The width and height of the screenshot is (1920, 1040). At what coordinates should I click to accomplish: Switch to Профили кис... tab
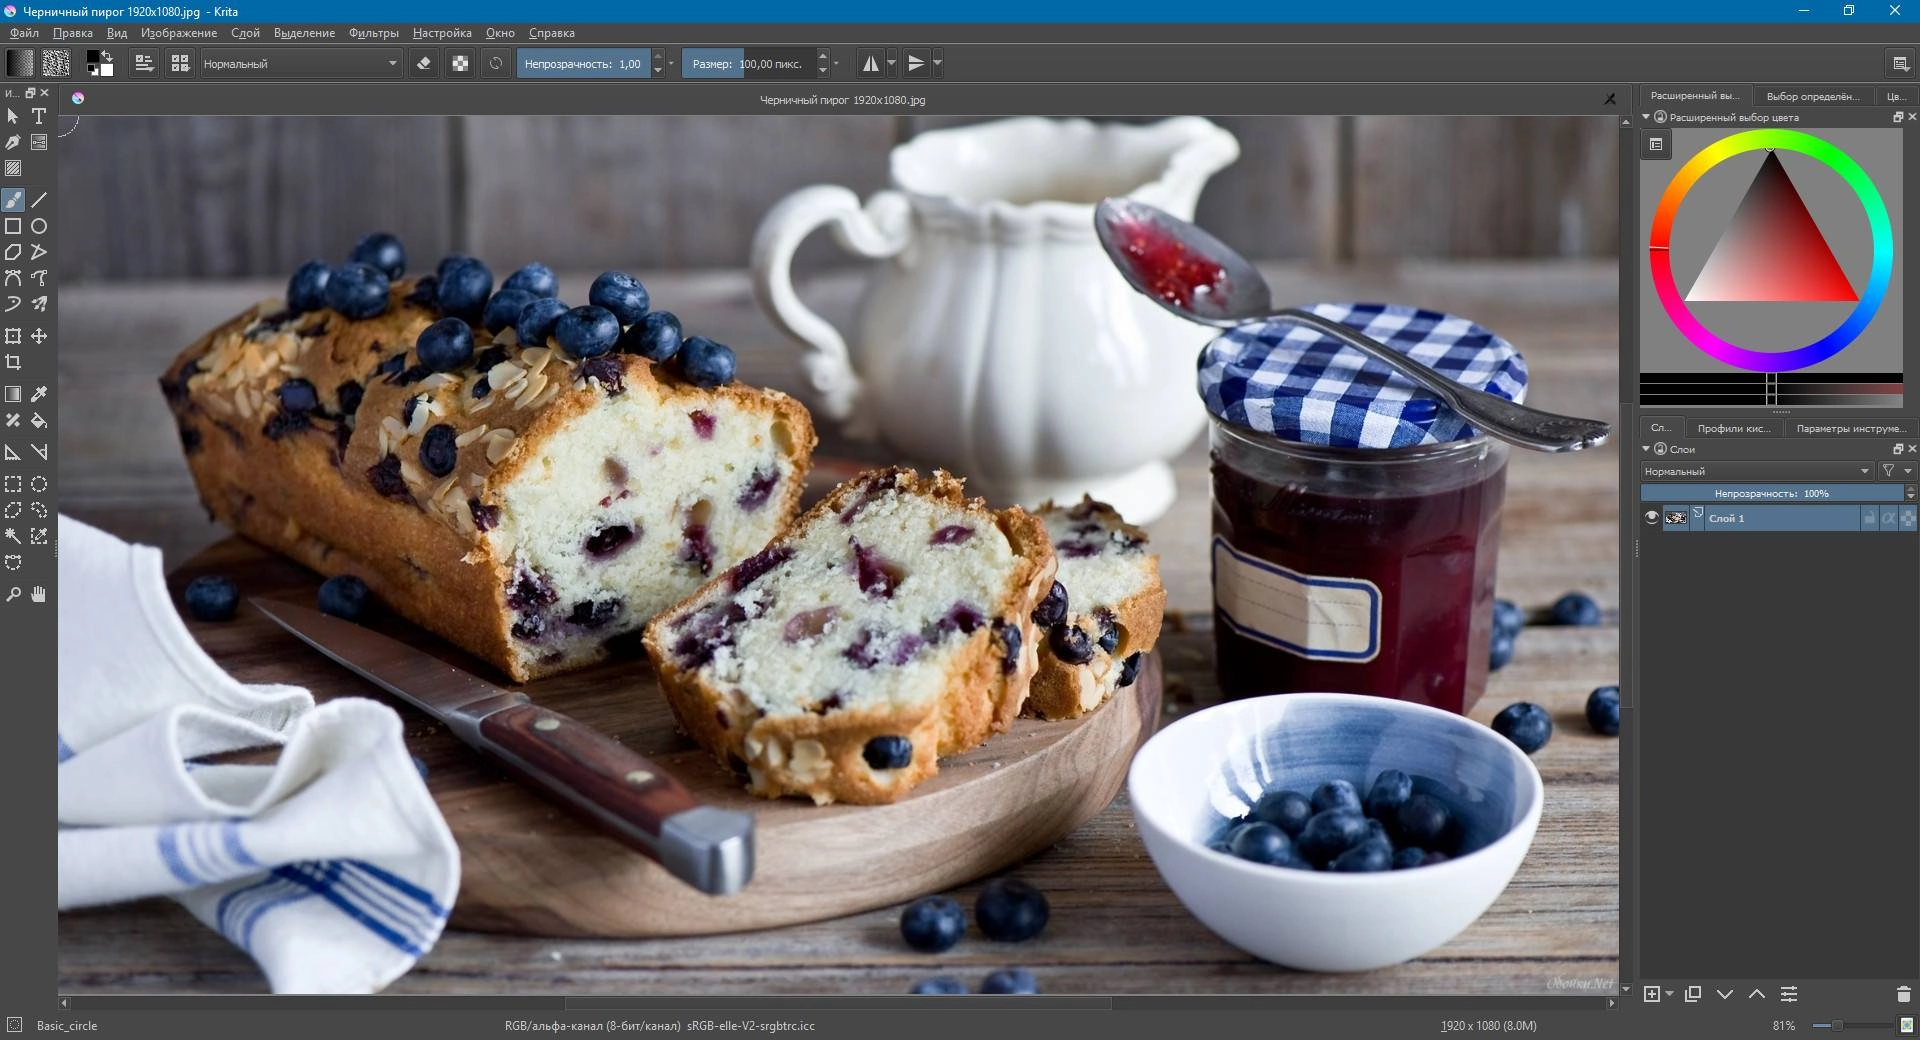[1734, 428]
